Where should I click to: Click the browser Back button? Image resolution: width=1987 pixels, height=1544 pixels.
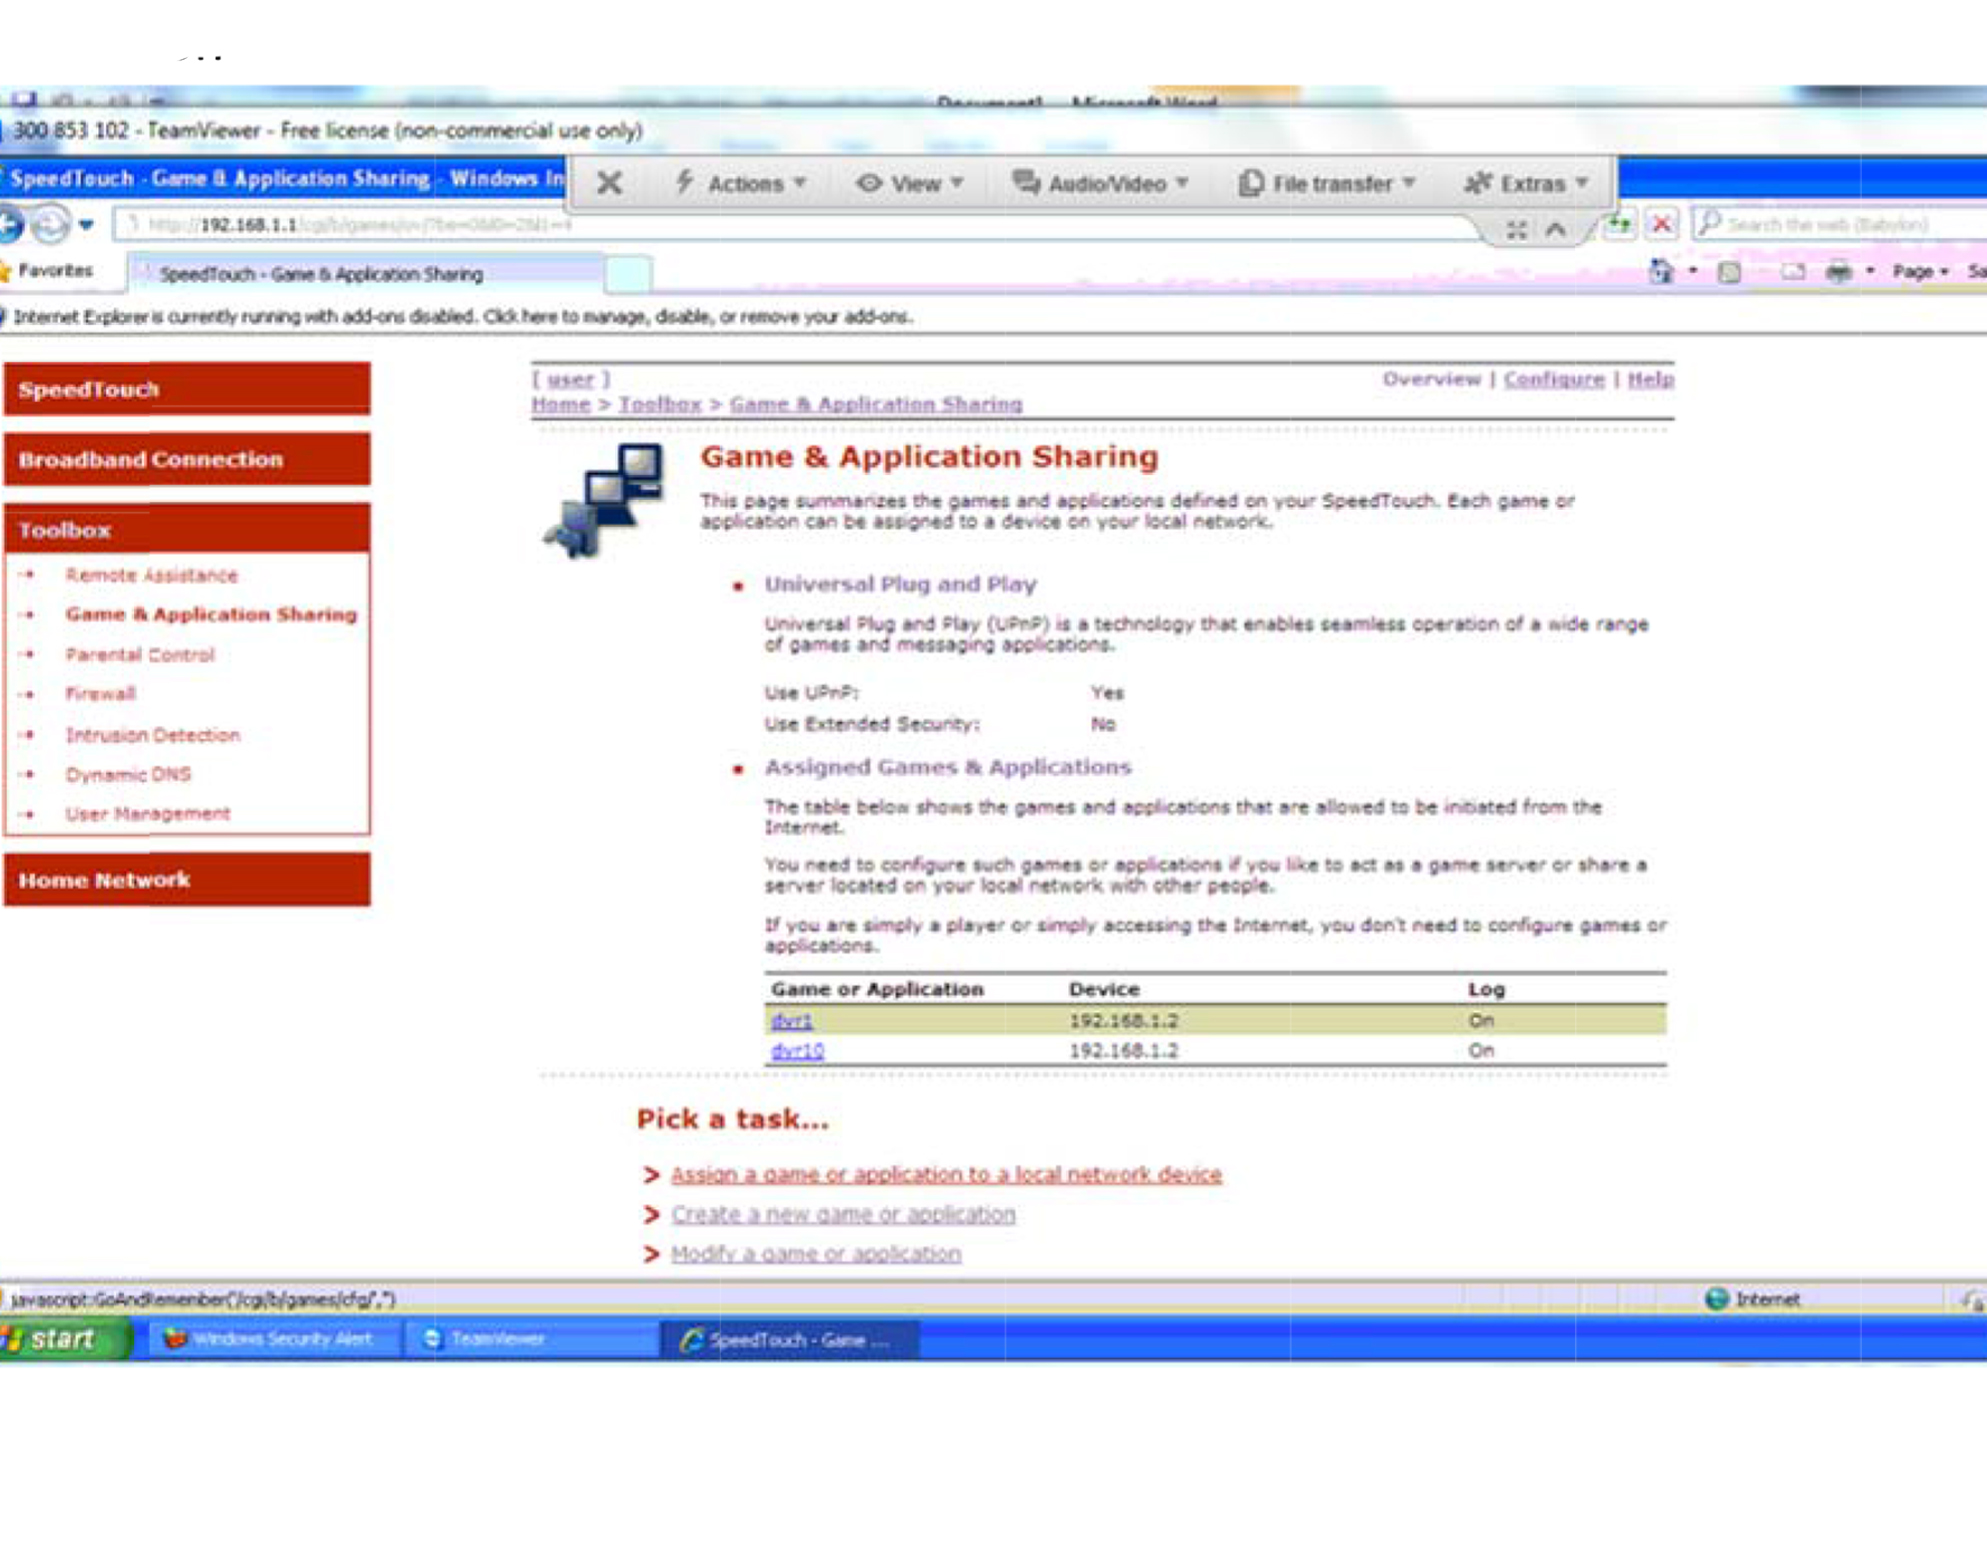(10, 224)
